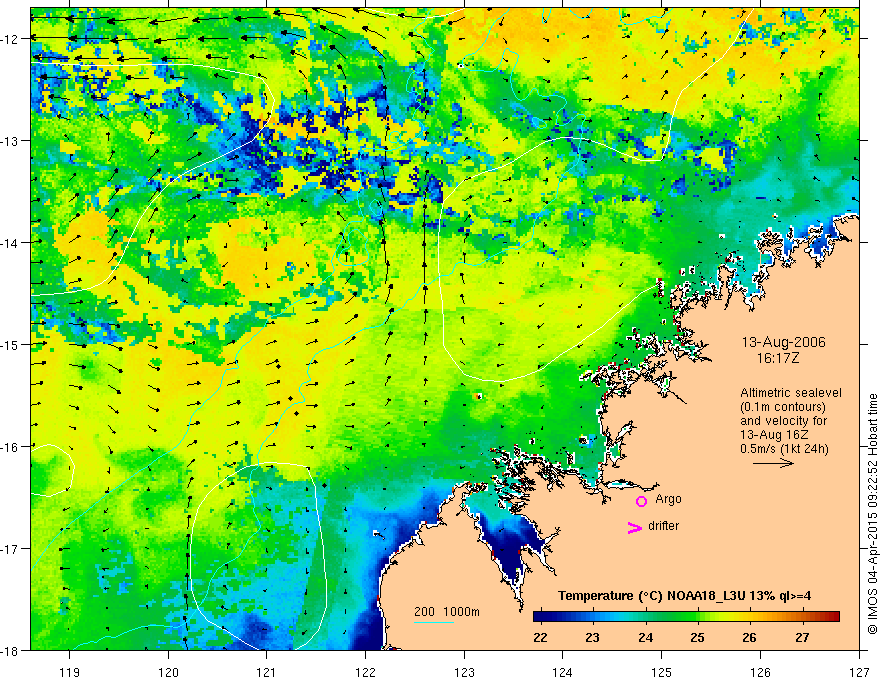Click the color bar tick label 25
This screenshot has height=680, width=880.
(698, 637)
